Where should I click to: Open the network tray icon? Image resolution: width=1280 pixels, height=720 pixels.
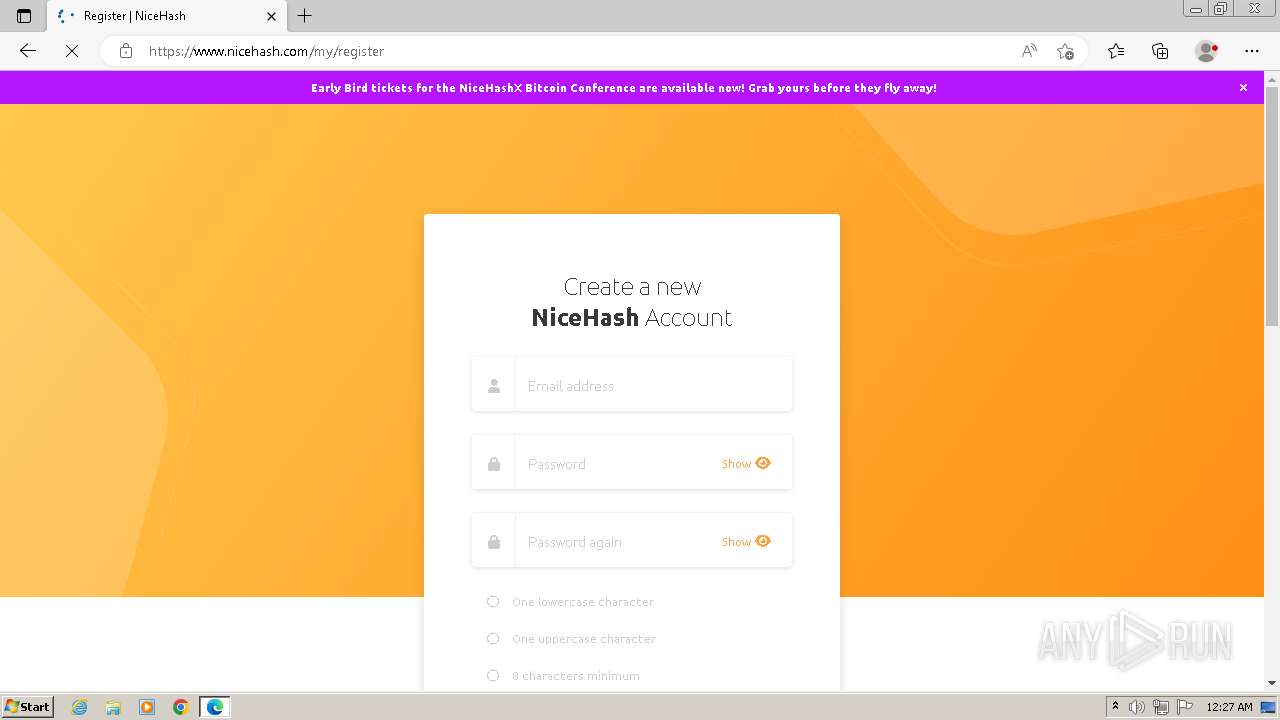pyautogui.click(x=1161, y=707)
